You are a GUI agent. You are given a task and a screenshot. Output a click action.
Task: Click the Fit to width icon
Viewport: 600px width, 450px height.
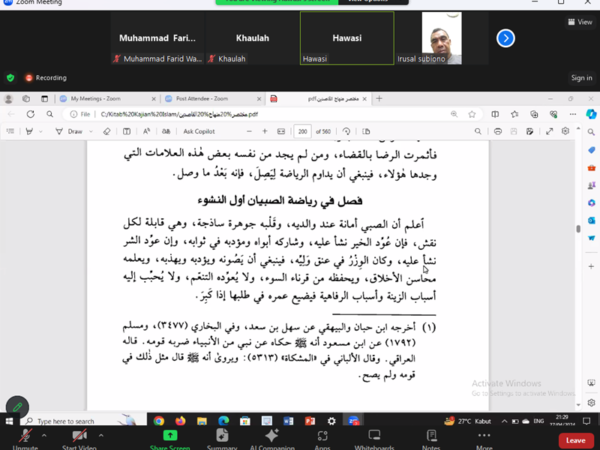tap(281, 131)
